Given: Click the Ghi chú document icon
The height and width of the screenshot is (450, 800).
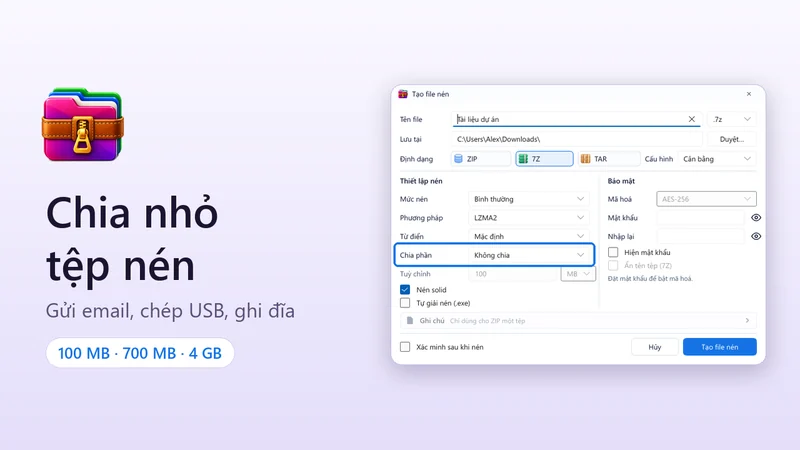Looking at the screenshot, I should click(x=410, y=320).
